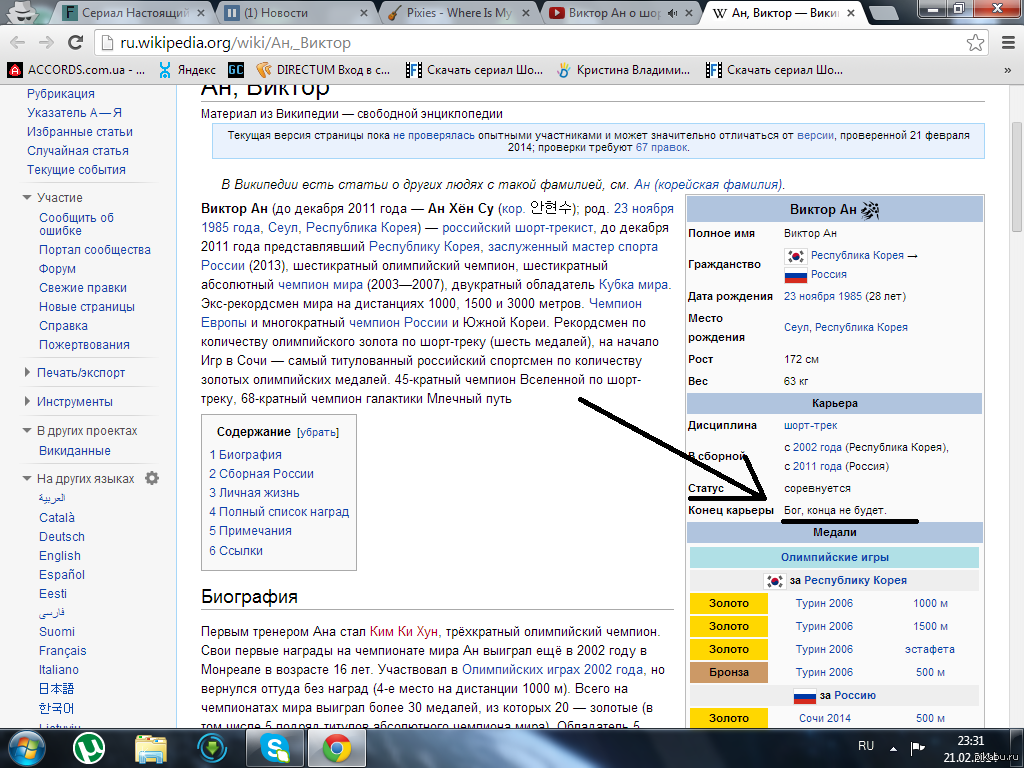This screenshot has height=768, width=1024.
Task: Click the page vertical scrollbar thumb
Action: [1017, 176]
